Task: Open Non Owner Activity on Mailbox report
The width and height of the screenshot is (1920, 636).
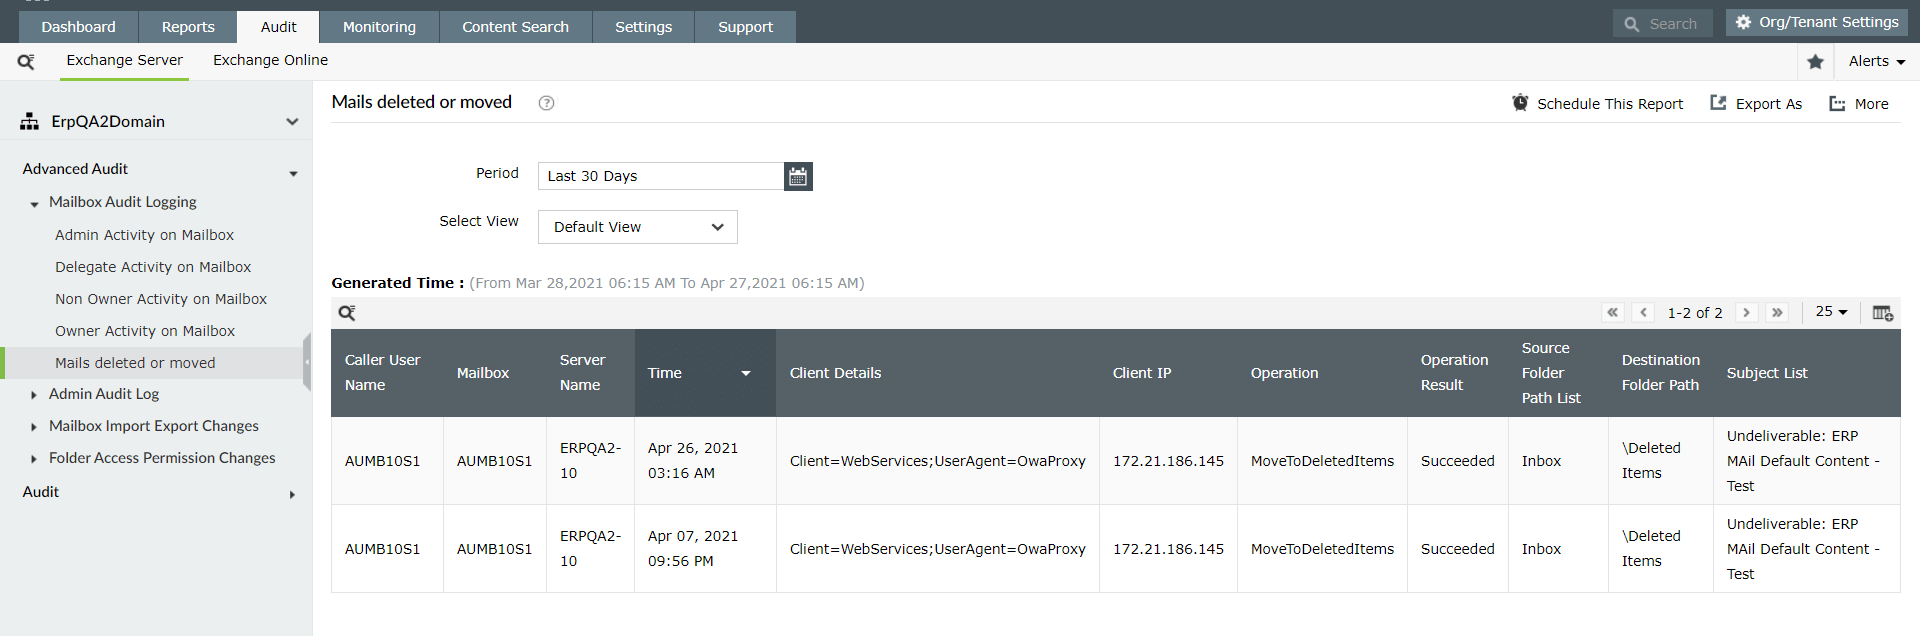Action: pyautogui.click(x=161, y=299)
